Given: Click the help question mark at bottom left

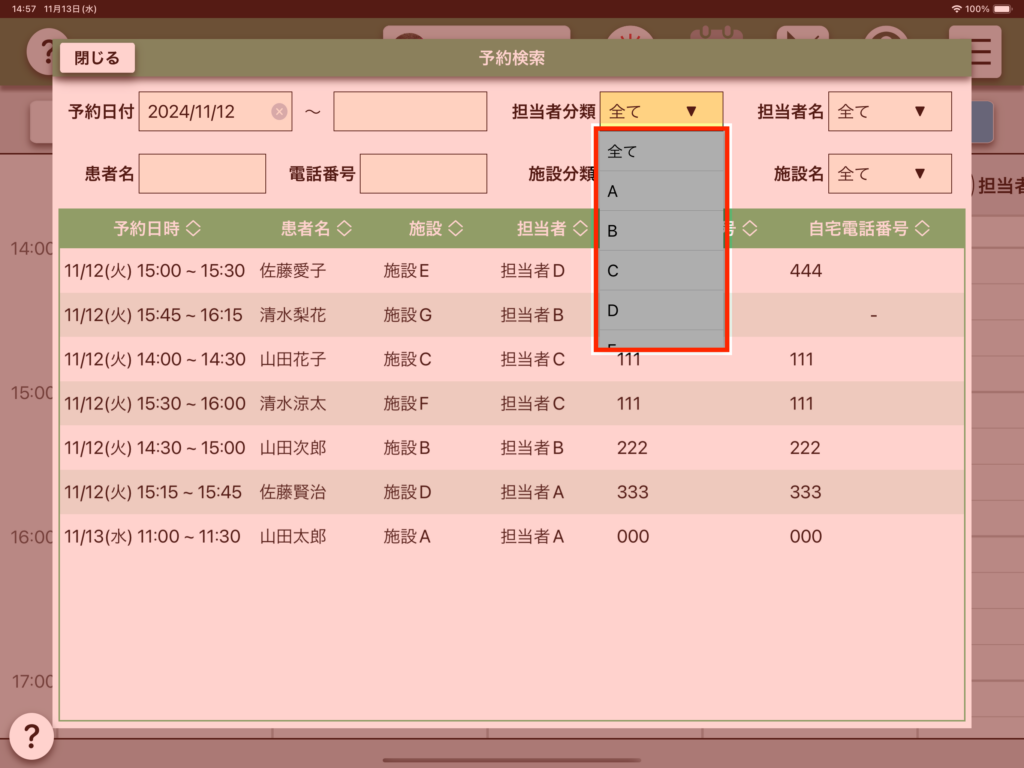Looking at the screenshot, I should [31, 737].
